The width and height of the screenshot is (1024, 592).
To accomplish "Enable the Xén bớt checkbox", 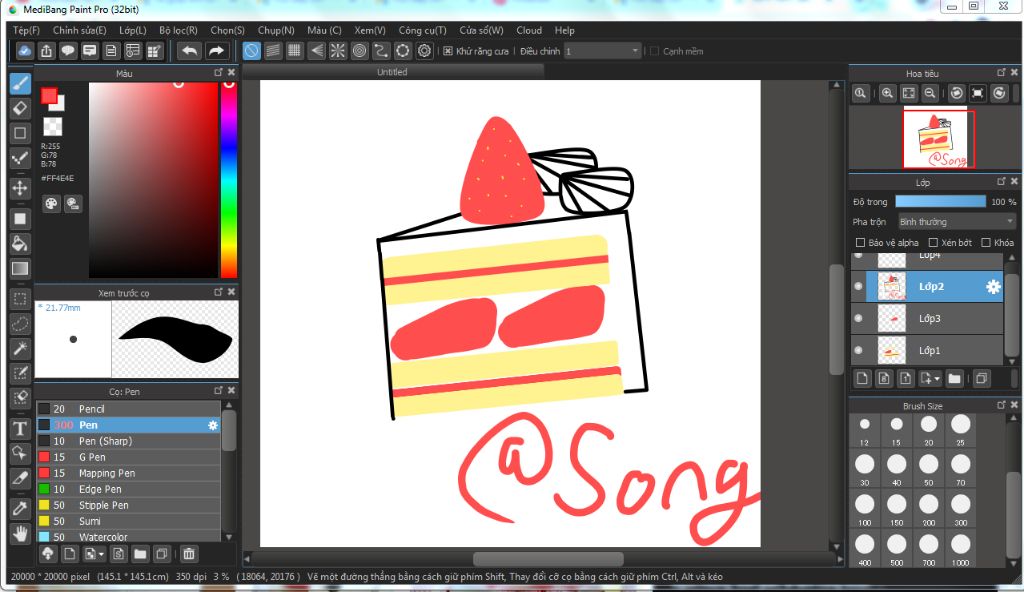I will 933,242.
